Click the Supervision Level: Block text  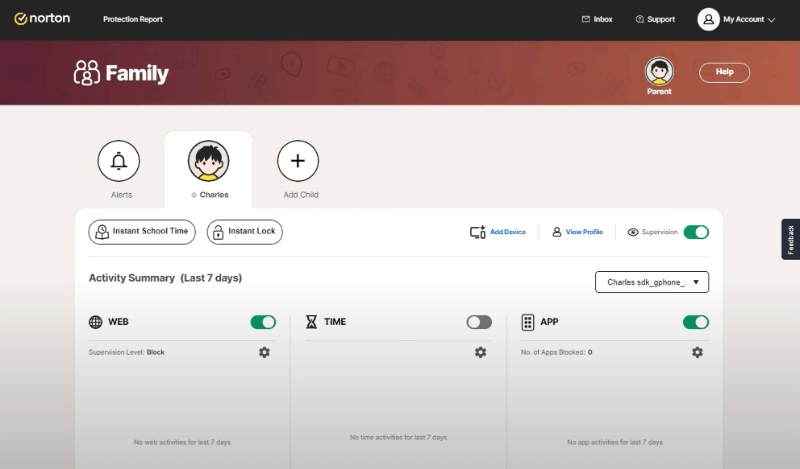click(x=127, y=352)
